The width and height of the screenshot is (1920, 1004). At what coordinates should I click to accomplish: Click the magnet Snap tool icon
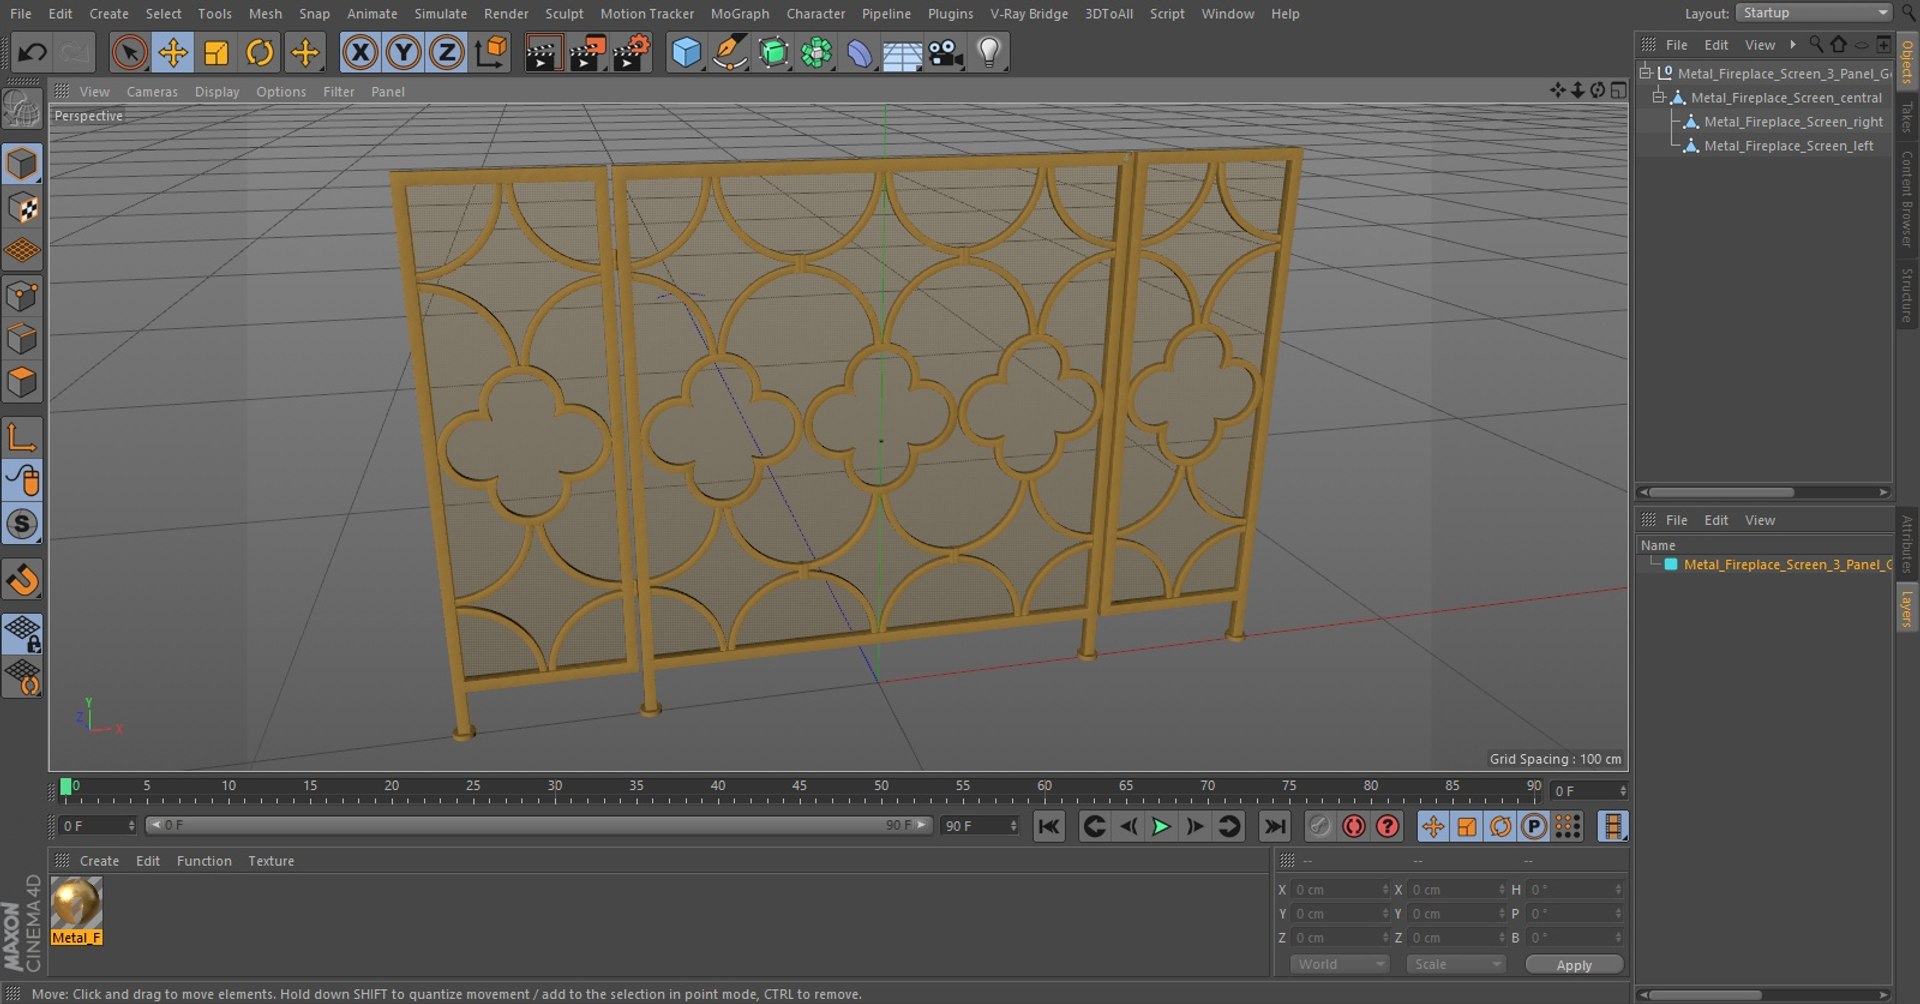click(22, 579)
